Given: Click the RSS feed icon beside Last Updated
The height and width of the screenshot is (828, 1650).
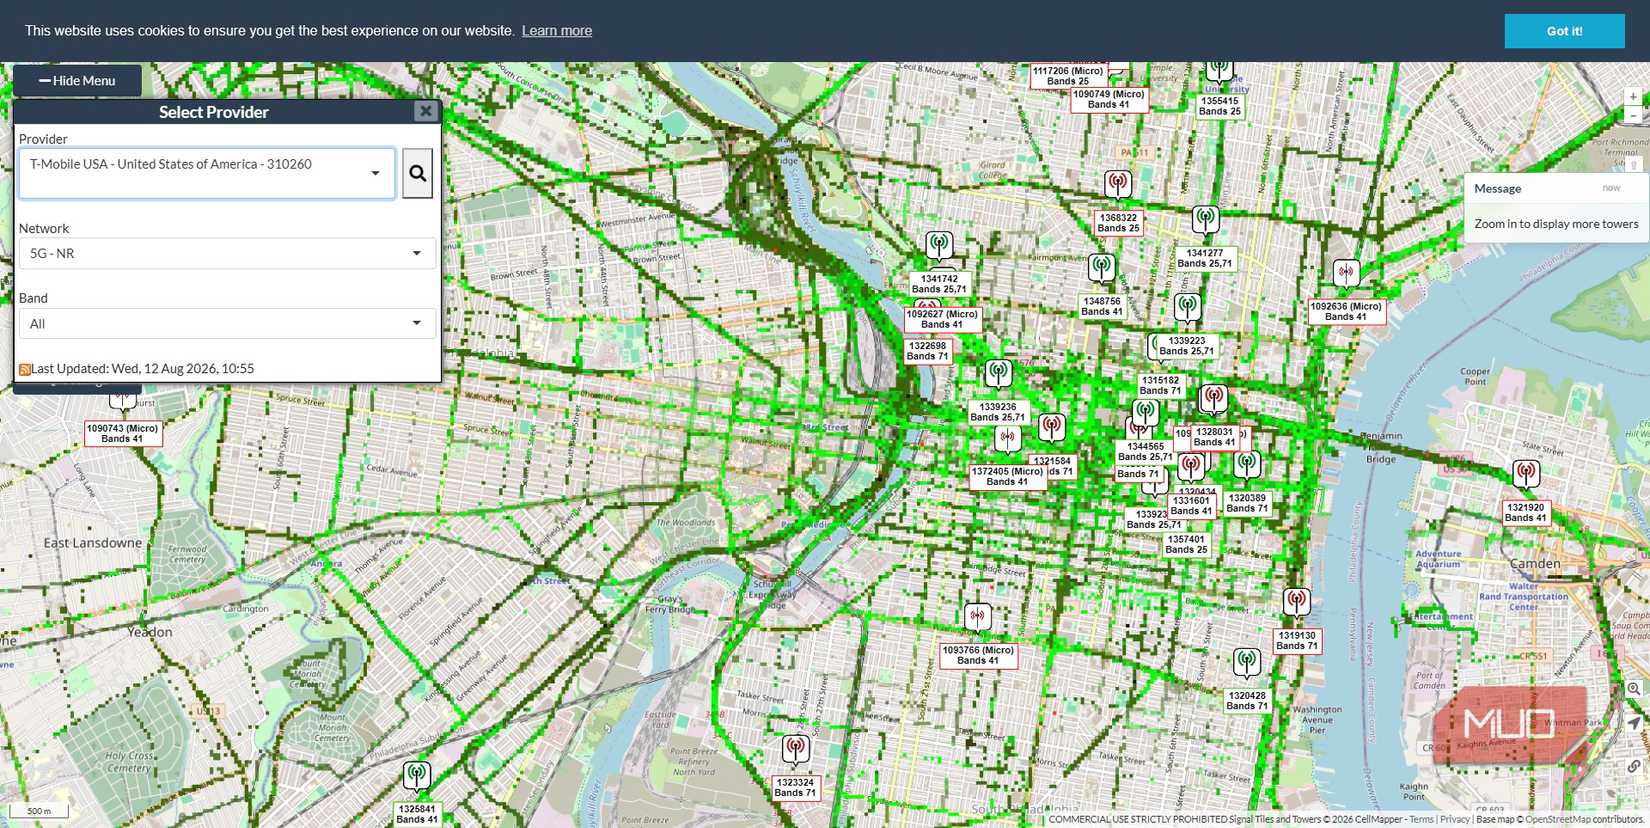Looking at the screenshot, I should (x=25, y=369).
